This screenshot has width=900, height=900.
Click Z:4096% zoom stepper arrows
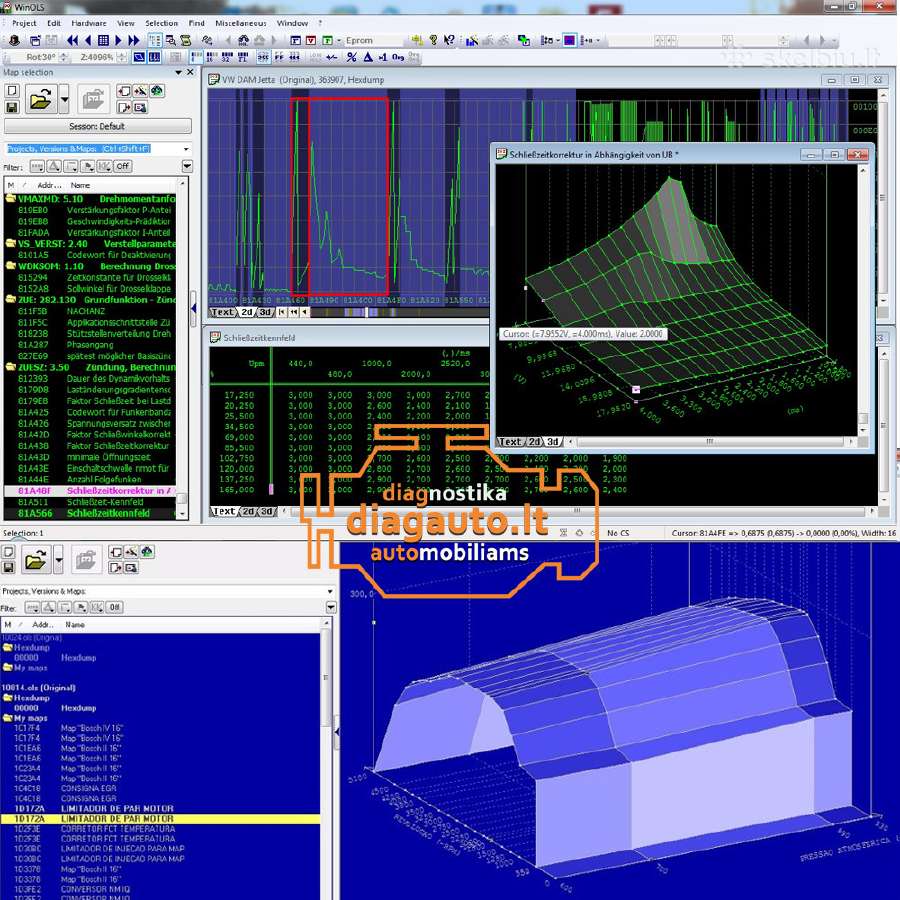(x=121, y=57)
